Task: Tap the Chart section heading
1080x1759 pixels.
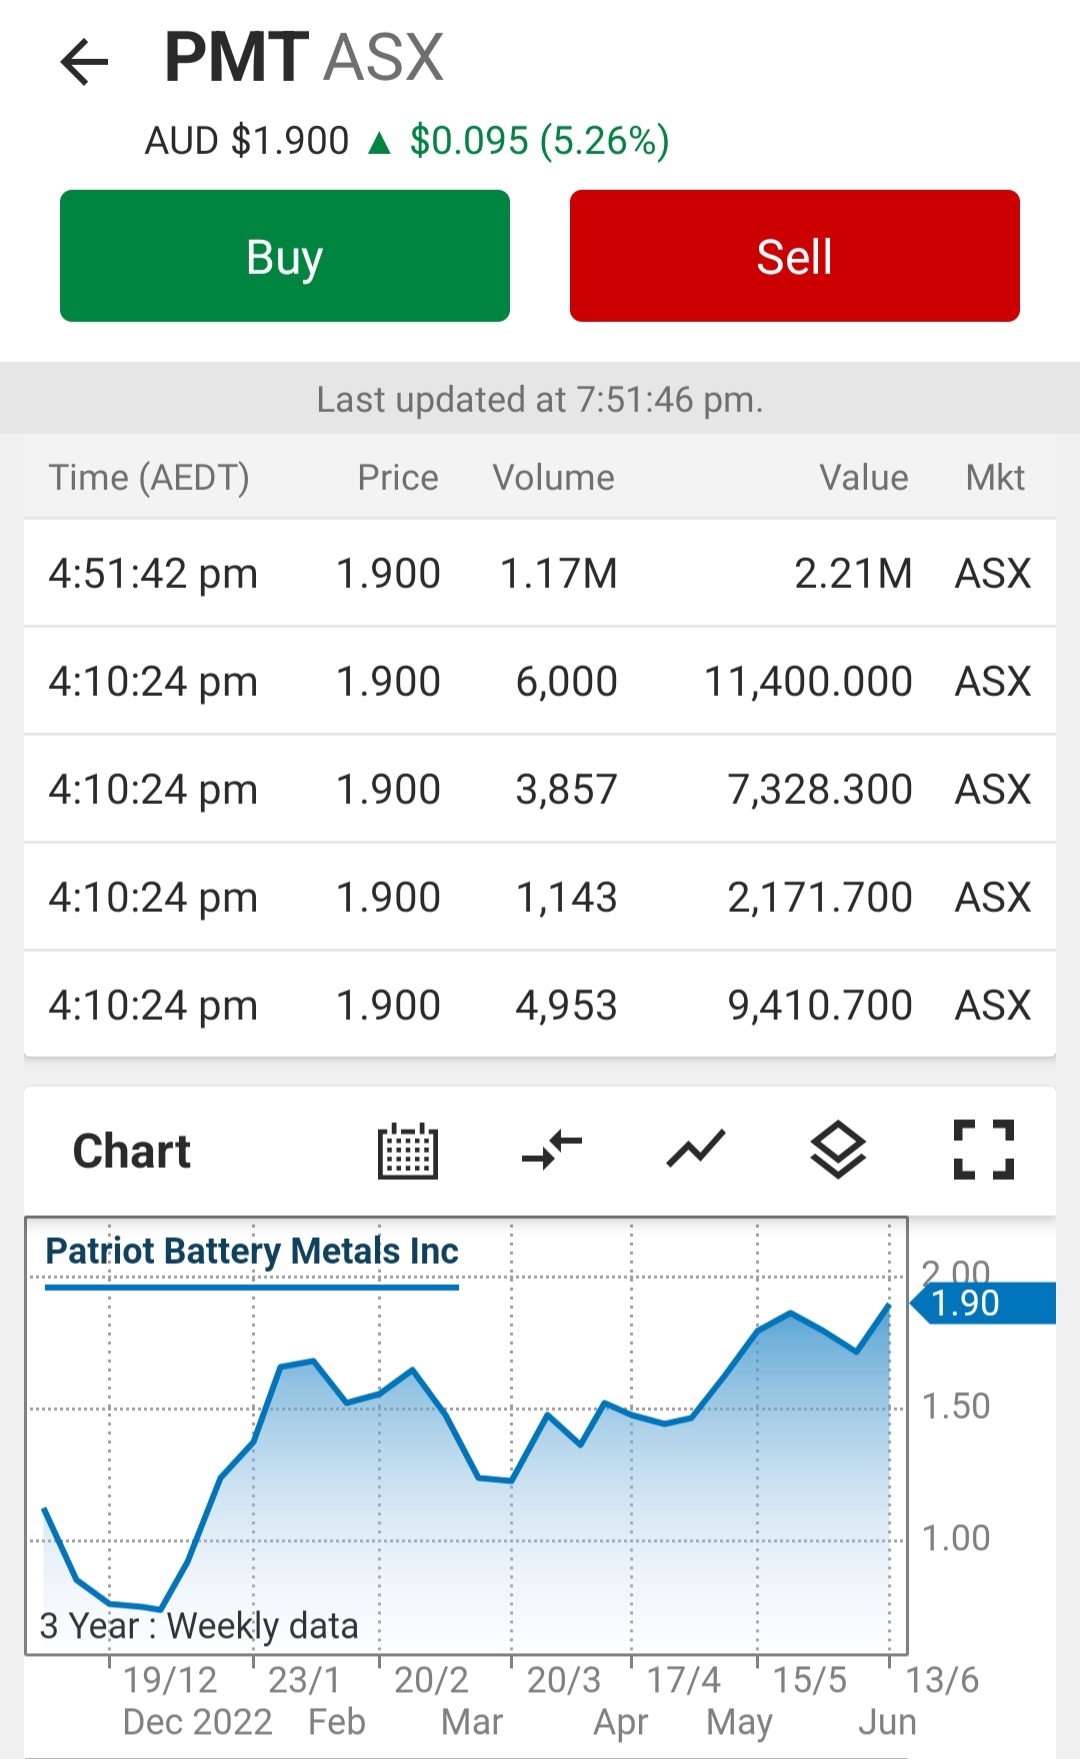Action: point(132,1151)
